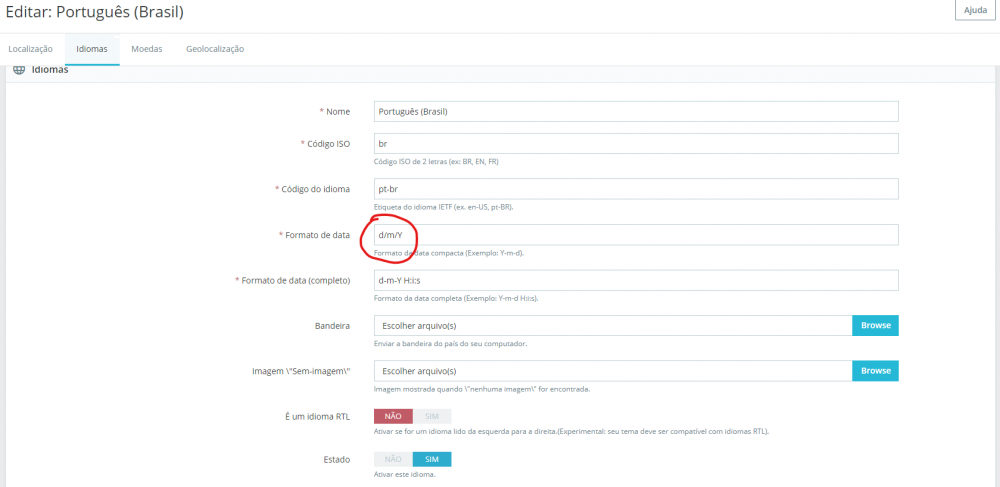The height and width of the screenshot is (487, 1000).
Task: Set Estado to NÃO
Action: pos(393,459)
